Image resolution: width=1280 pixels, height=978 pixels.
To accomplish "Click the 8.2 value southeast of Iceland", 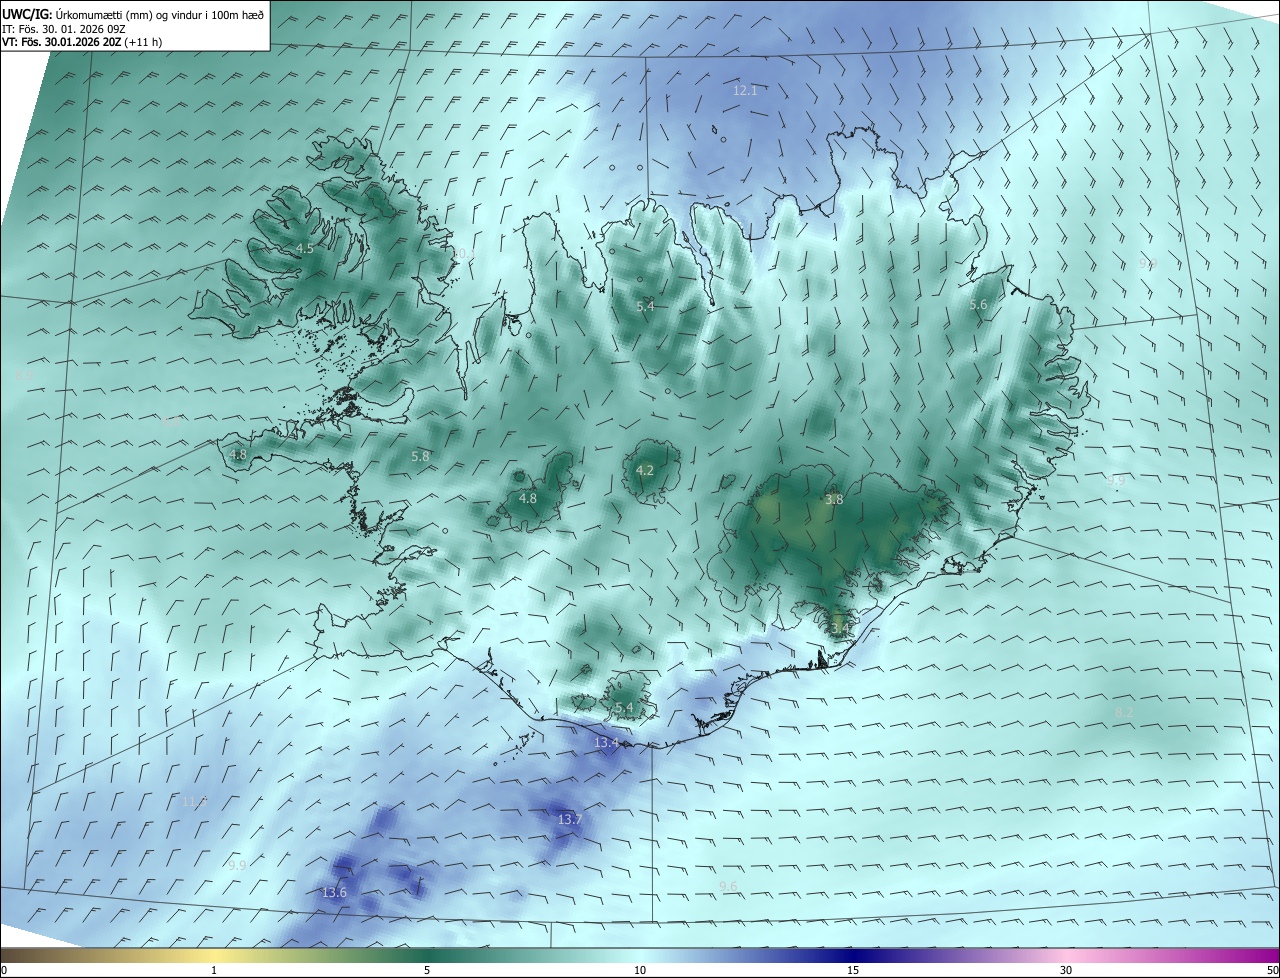I will click(x=1124, y=712).
